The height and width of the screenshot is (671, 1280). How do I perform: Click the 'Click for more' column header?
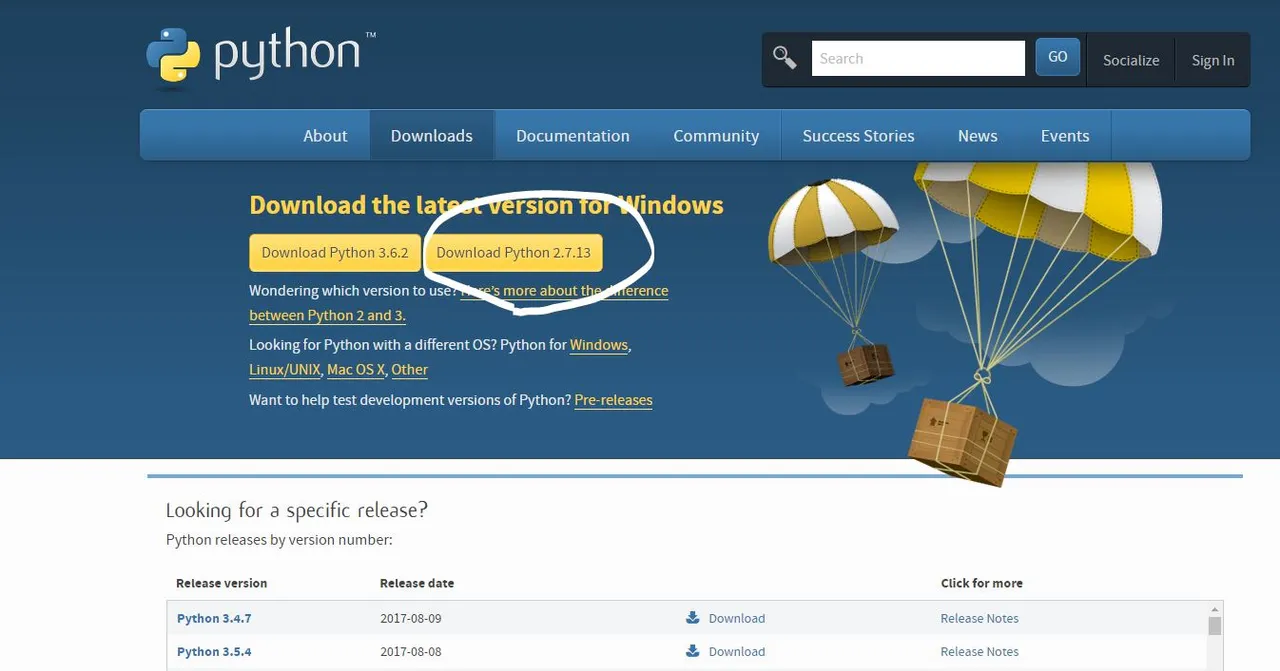tap(982, 583)
